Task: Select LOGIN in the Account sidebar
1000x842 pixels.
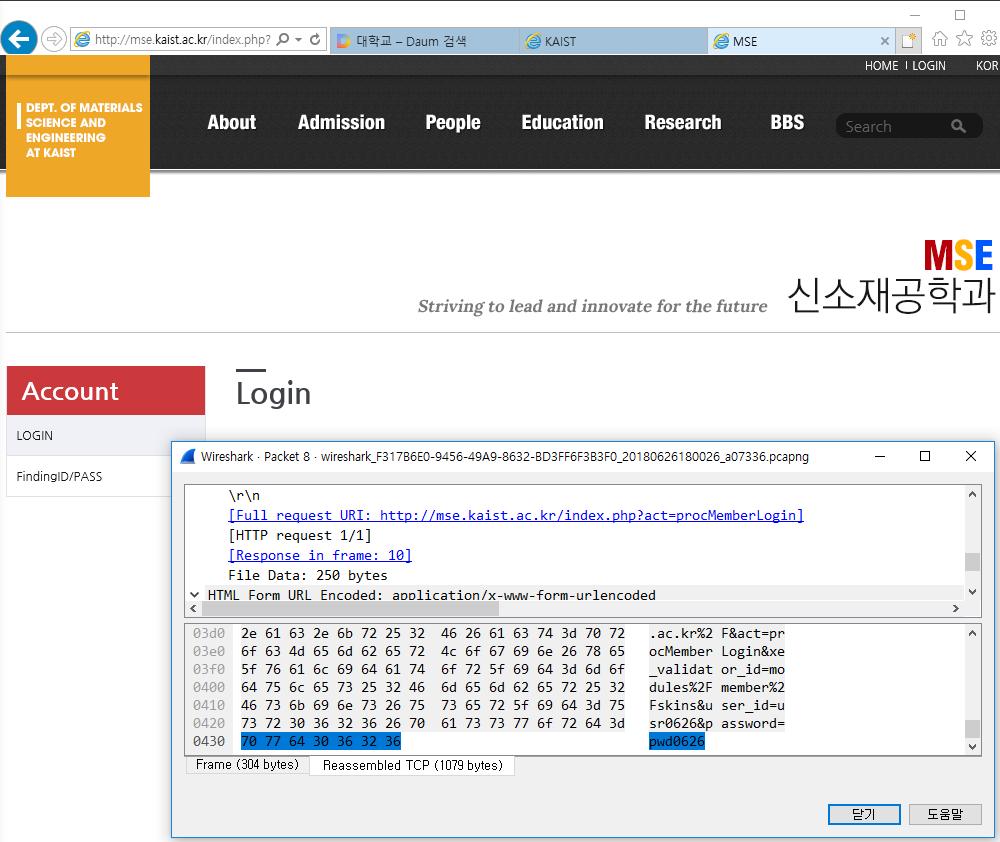Action: click(x=106, y=436)
